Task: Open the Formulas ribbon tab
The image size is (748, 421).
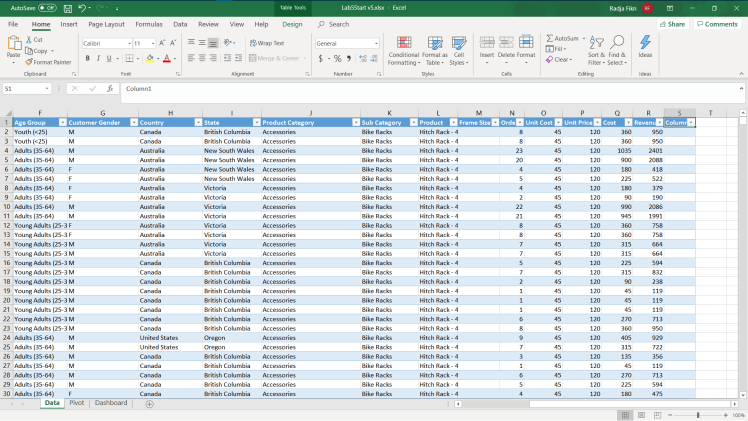Action: pos(149,24)
